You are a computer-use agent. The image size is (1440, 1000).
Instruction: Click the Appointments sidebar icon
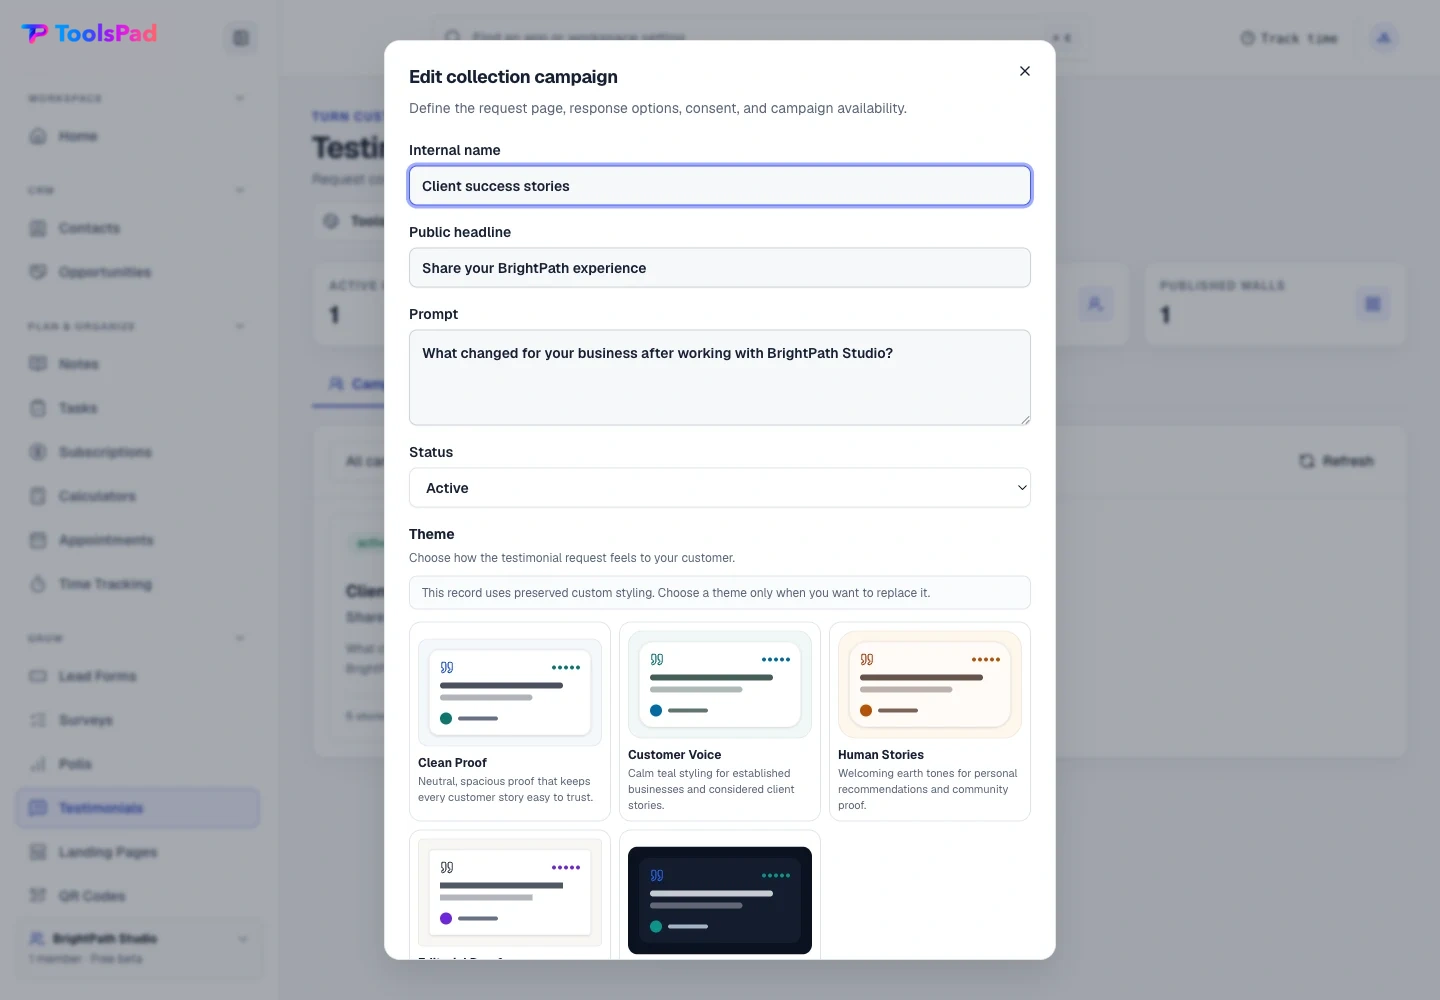click(38, 540)
